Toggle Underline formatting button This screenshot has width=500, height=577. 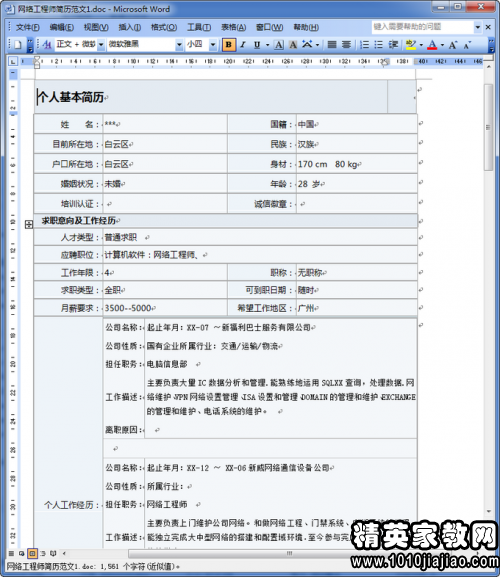257,45
